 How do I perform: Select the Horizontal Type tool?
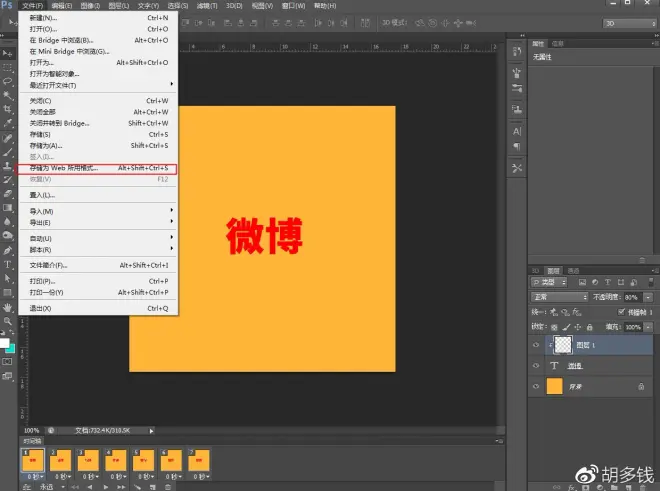click(x=7, y=264)
